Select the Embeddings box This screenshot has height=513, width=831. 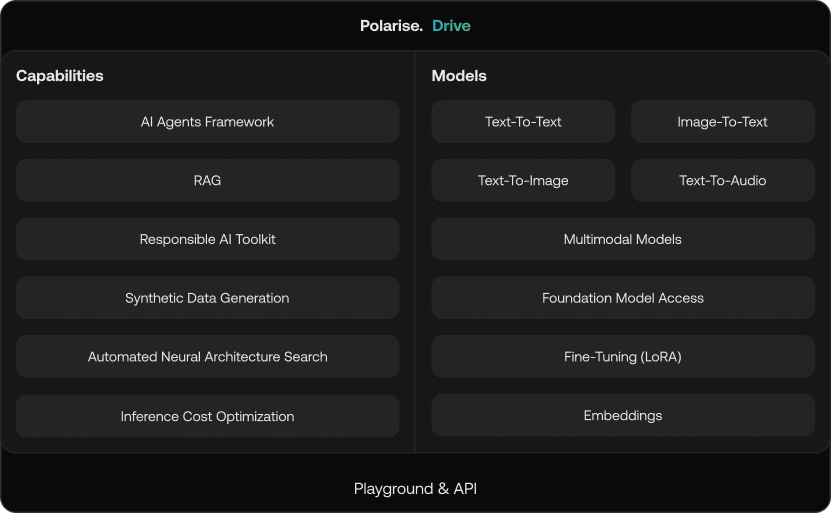pyautogui.click(x=623, y=415)
